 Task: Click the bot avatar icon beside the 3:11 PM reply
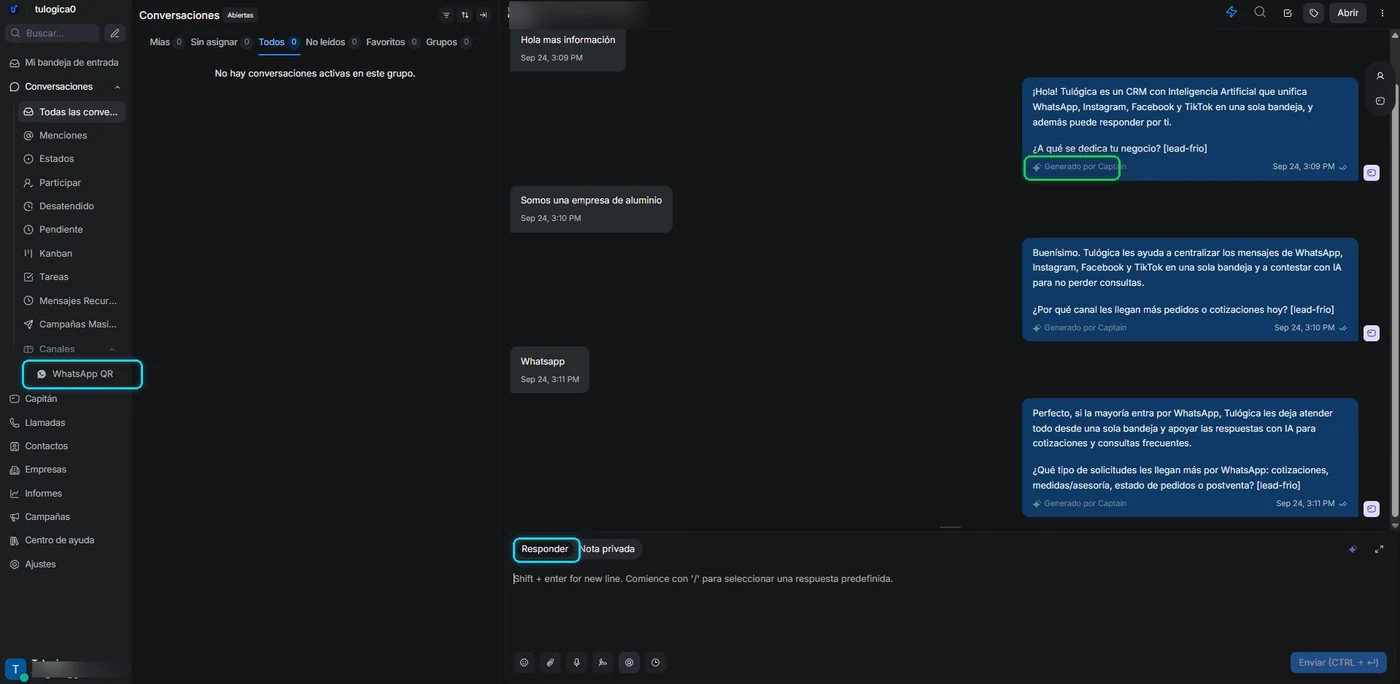[1372, 509]
